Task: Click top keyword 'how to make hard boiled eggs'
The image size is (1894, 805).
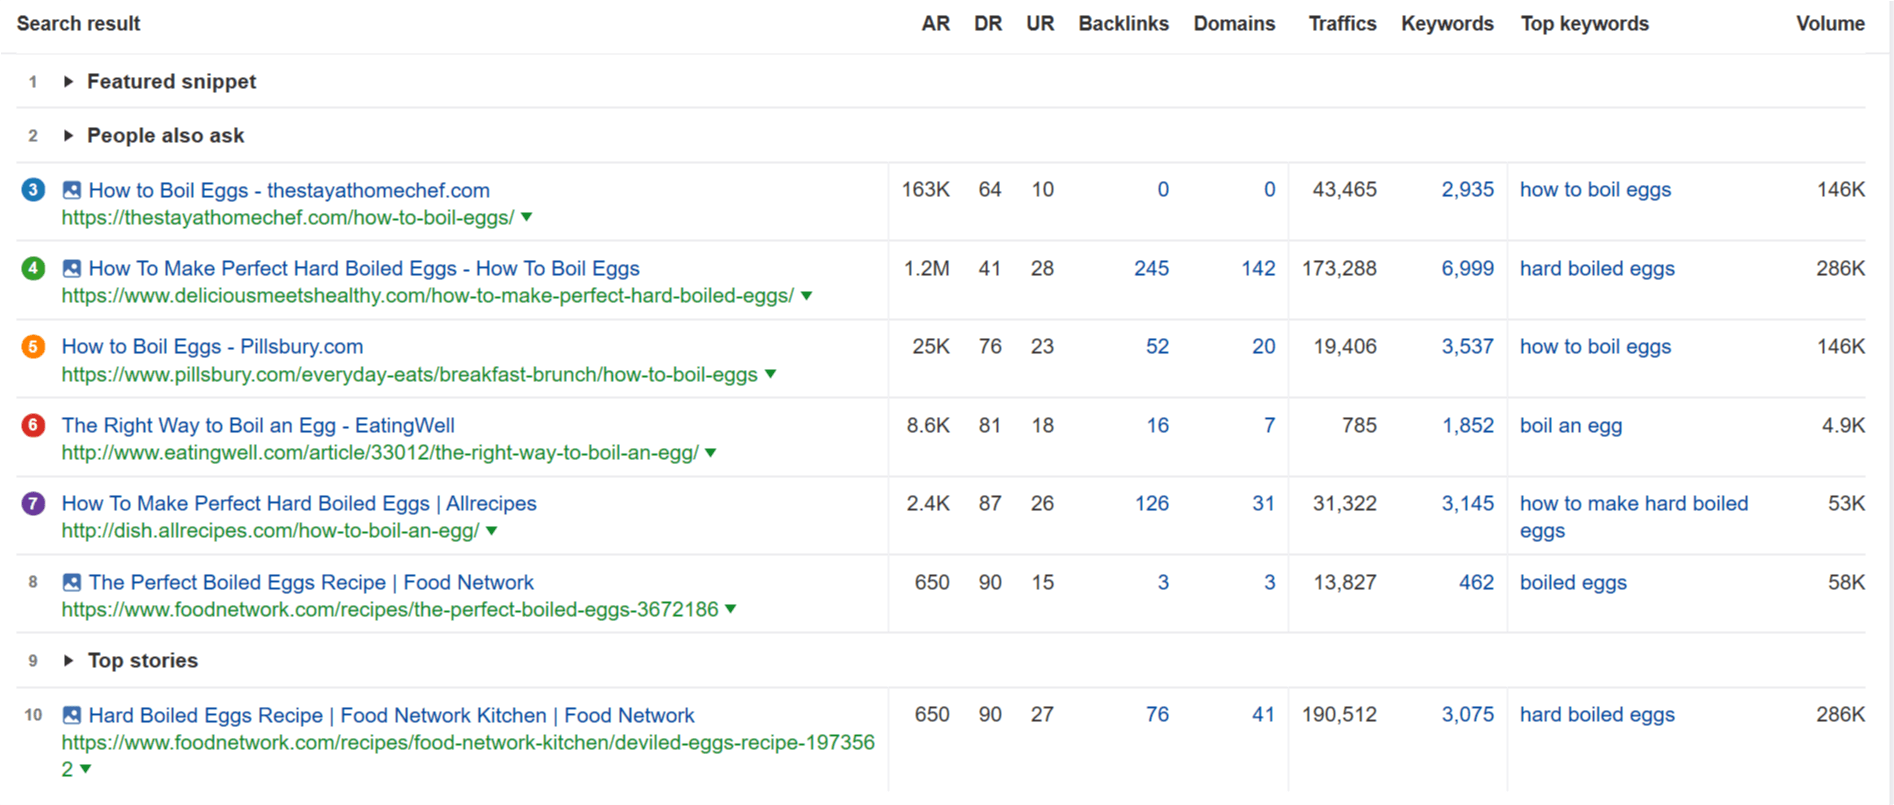Action: click(x=1634, y=517)
